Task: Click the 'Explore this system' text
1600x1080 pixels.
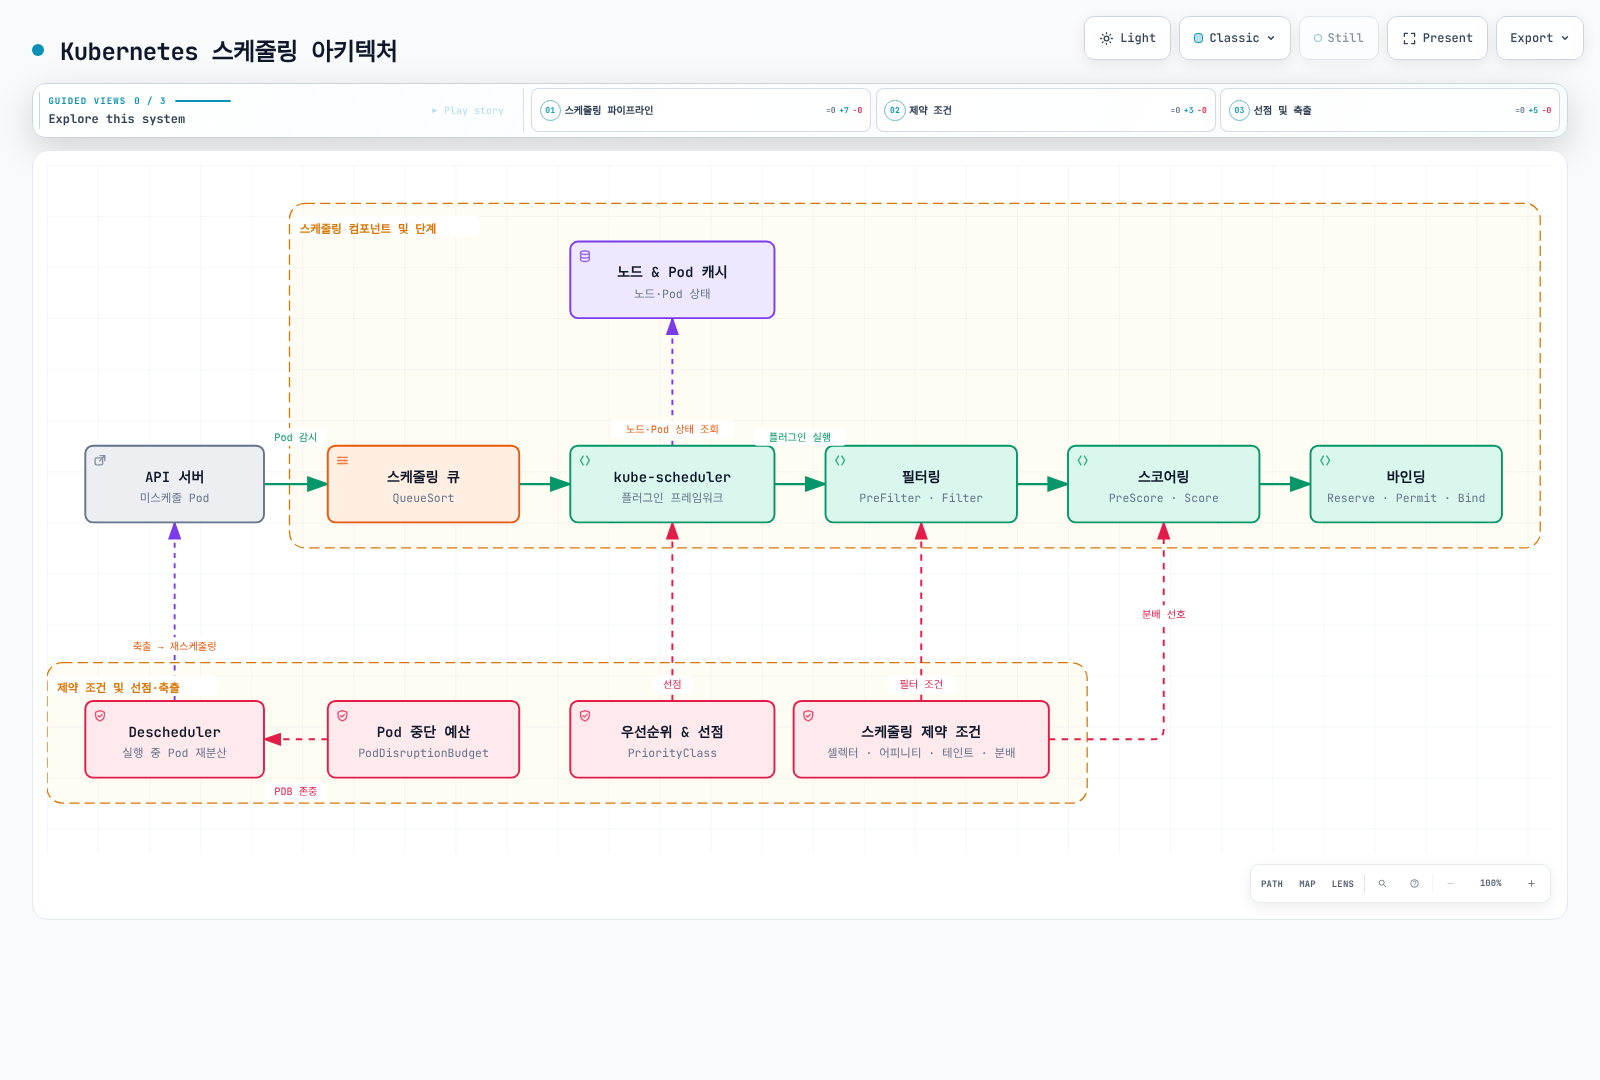Action: tap(117, 119)
